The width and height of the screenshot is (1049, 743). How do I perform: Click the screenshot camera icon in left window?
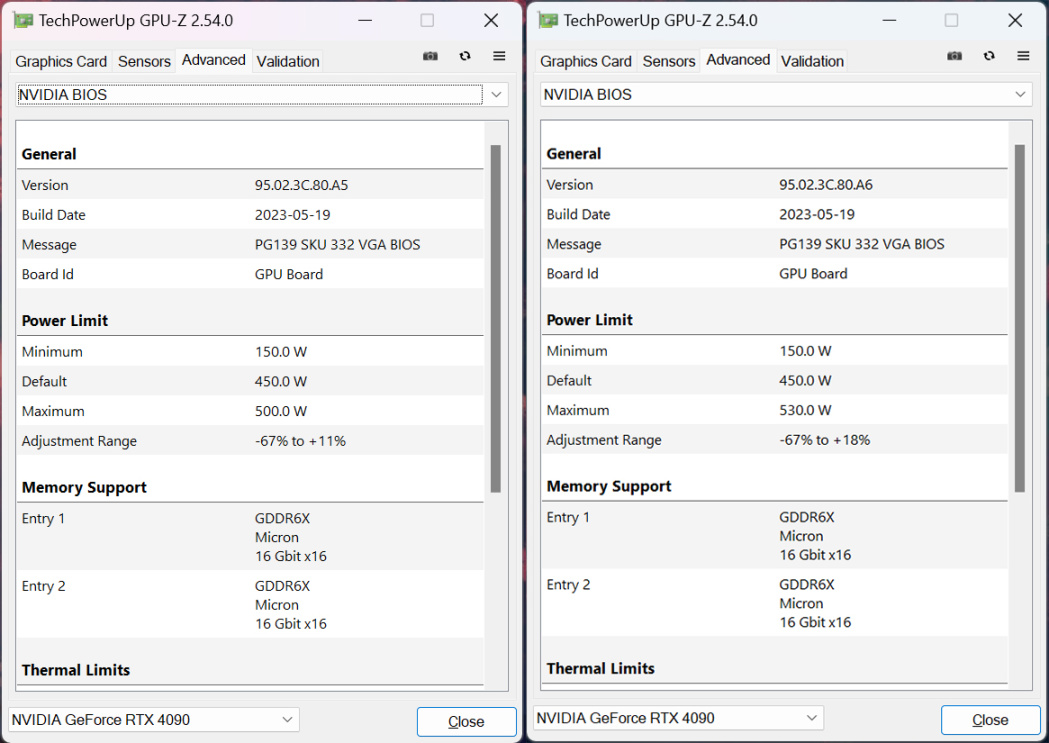430,57
